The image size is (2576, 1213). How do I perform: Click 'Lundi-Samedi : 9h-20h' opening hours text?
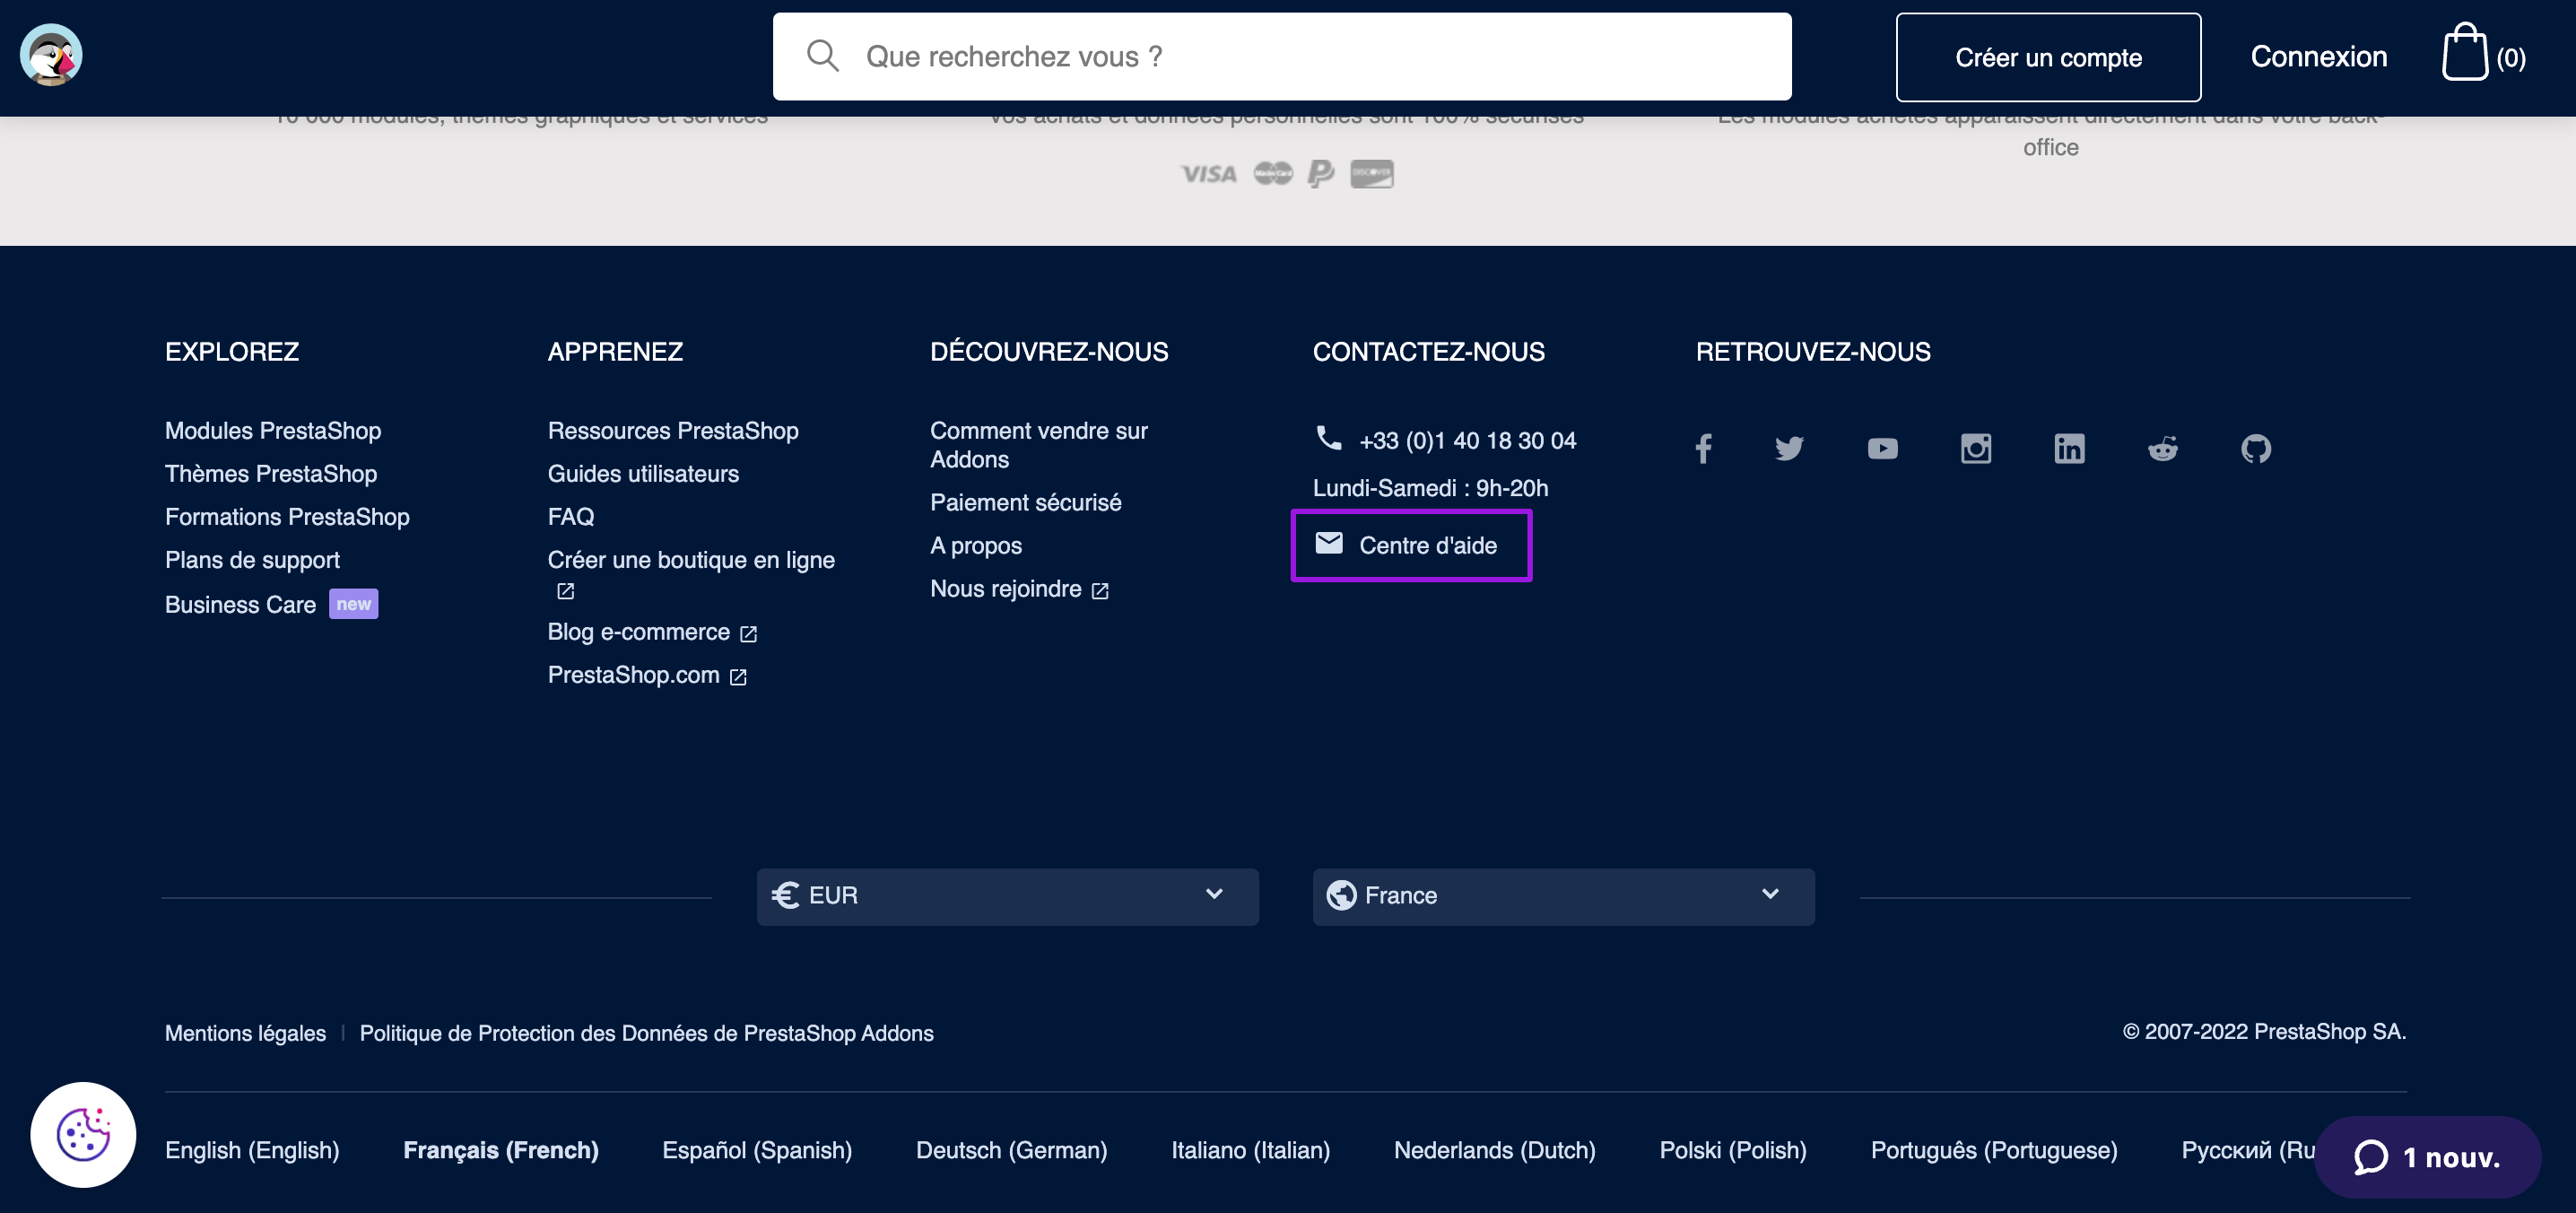click(1430, 488)
